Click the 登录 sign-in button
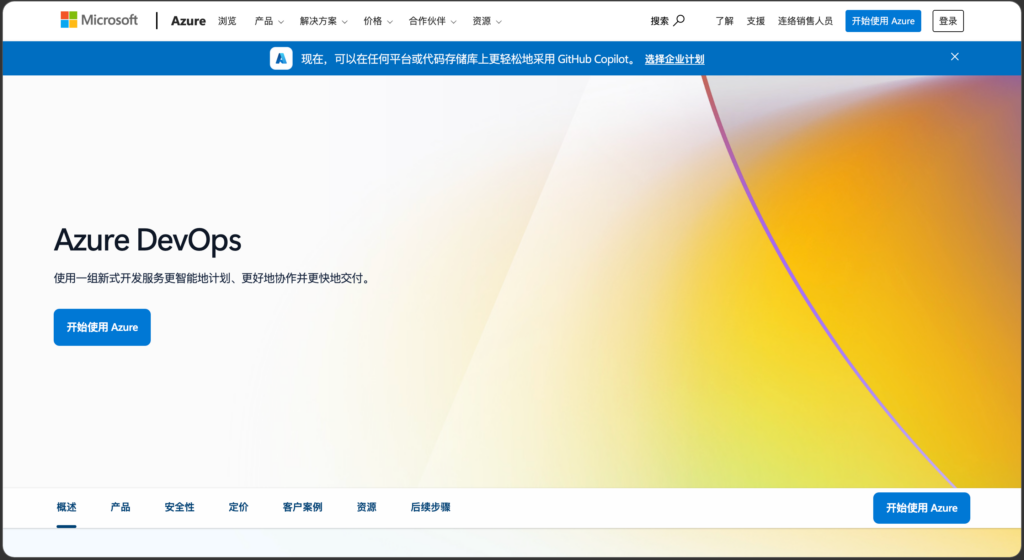Viewport: 1024px width, 560px height. [x=948, y=21]
